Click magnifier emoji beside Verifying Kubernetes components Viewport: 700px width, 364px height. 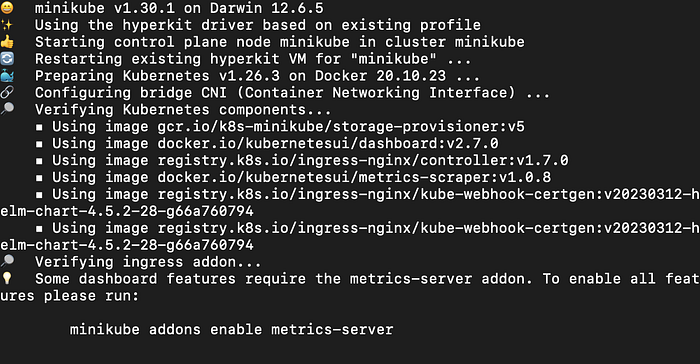click(7, 109)
